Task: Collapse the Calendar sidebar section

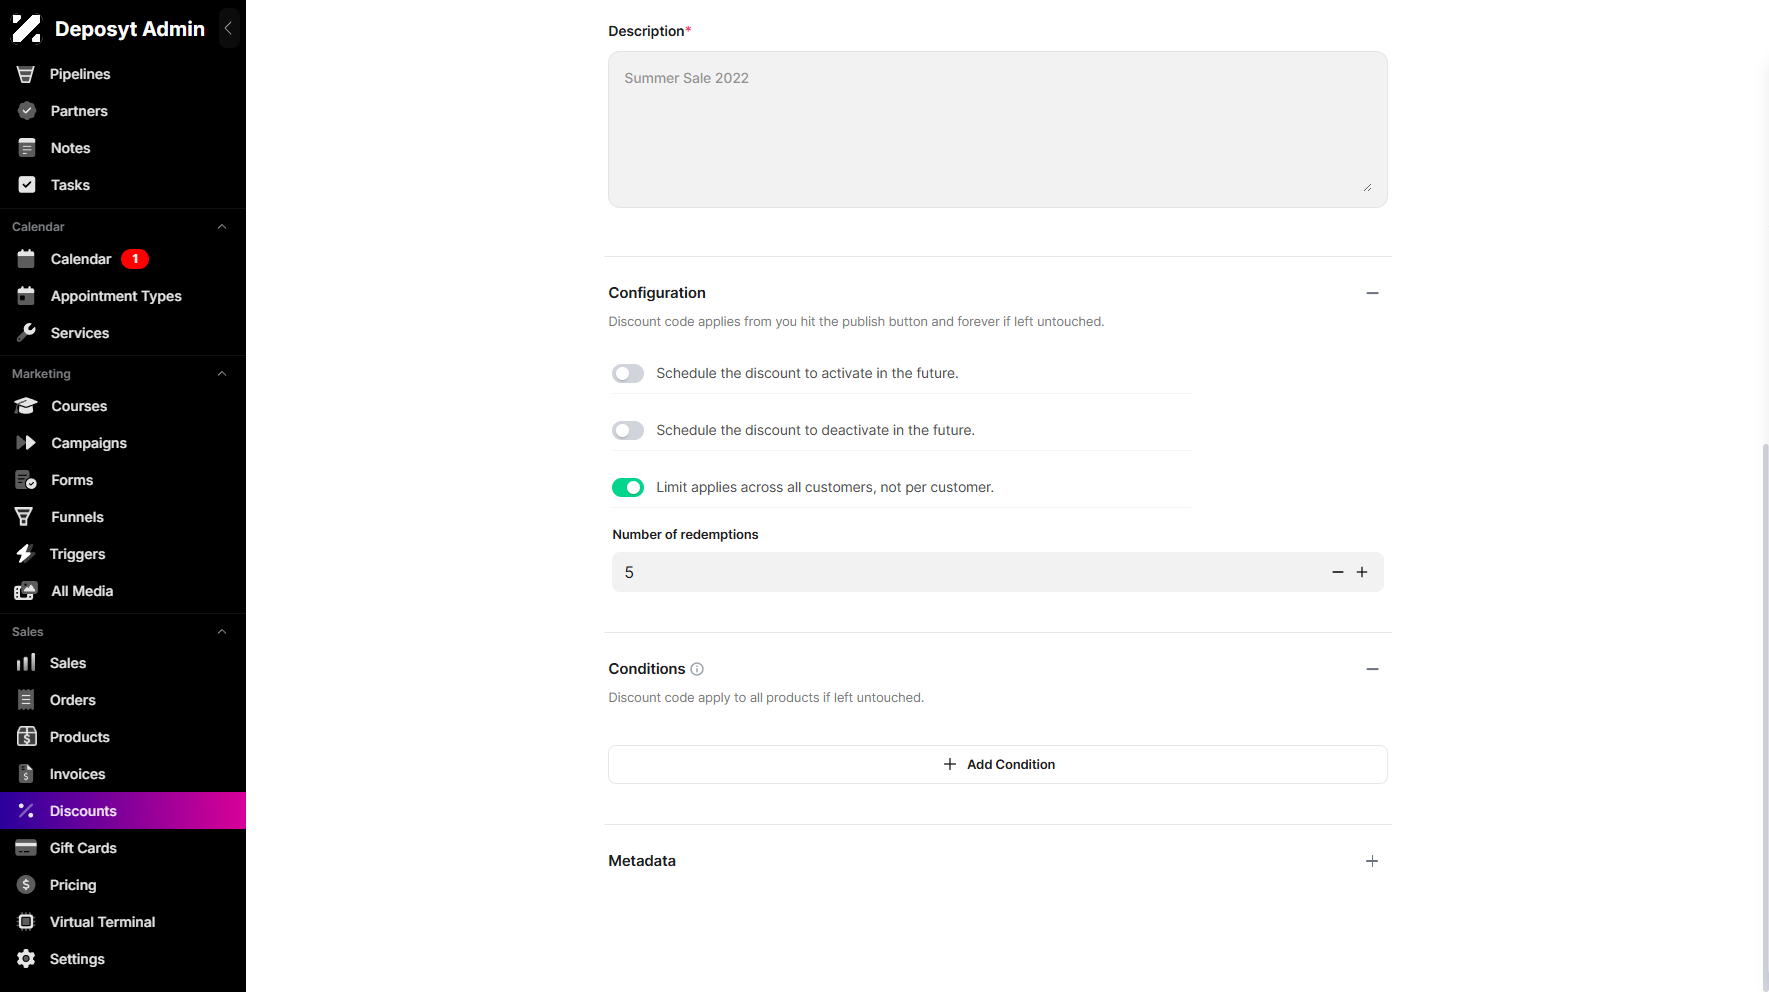Action: (x=222, y=227)
